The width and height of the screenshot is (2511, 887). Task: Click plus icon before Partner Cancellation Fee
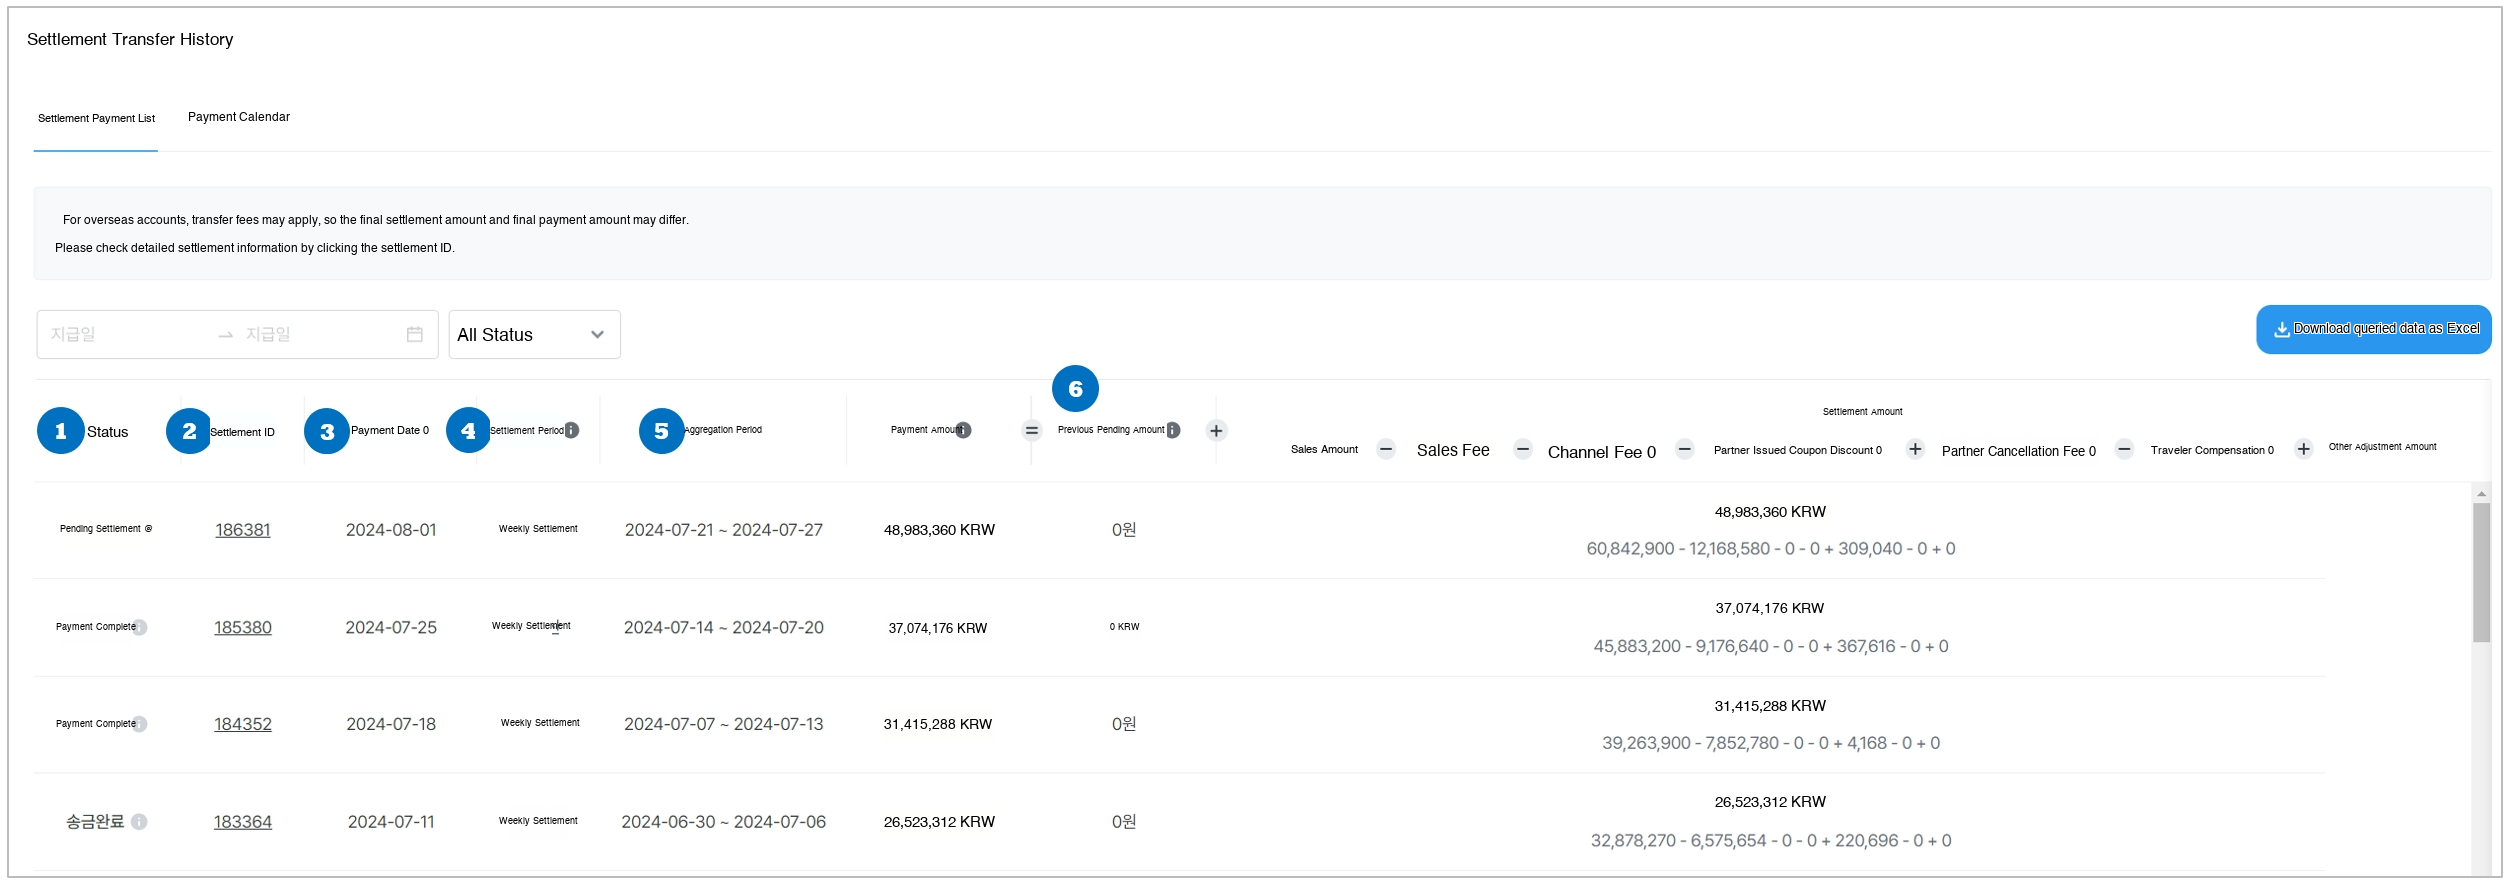[1914, 450]
